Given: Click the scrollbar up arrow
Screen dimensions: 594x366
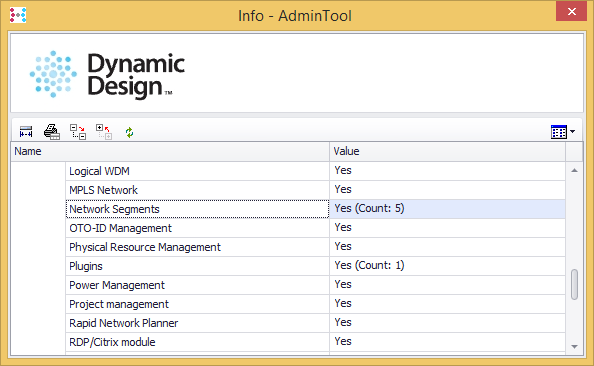Looking at the screenshot, I should (x=574, y=170).
